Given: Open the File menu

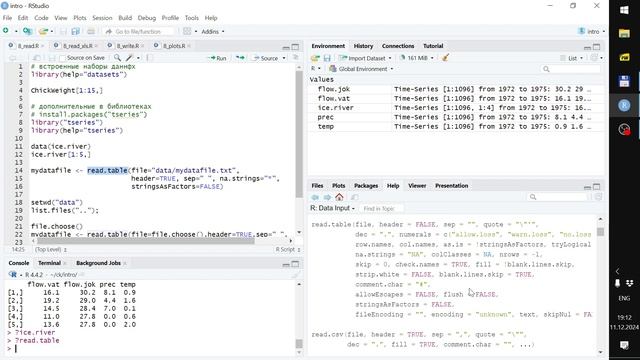Looking at the screenshot, I should (7, 18).
